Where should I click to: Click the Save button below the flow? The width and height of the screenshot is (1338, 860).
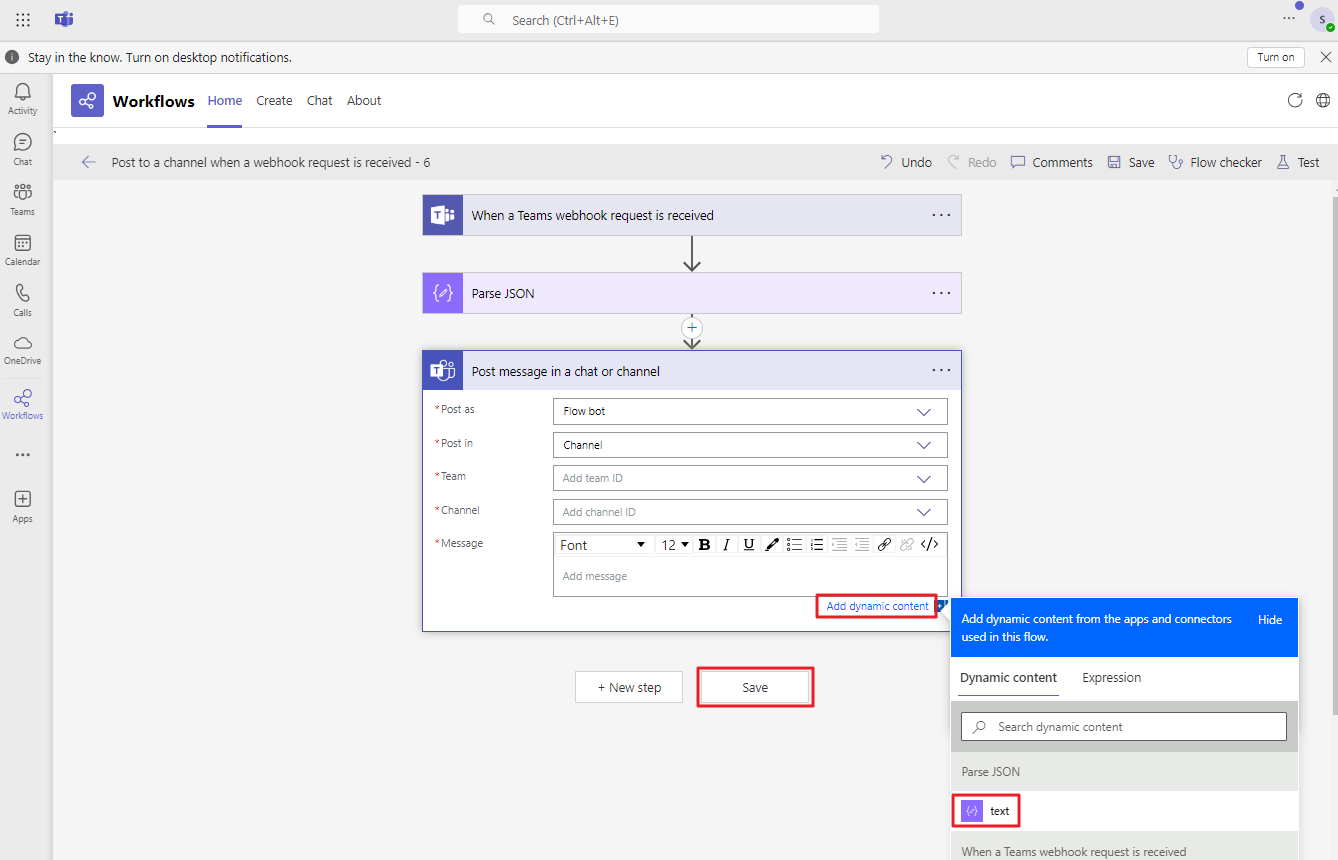tap(755, 687)
